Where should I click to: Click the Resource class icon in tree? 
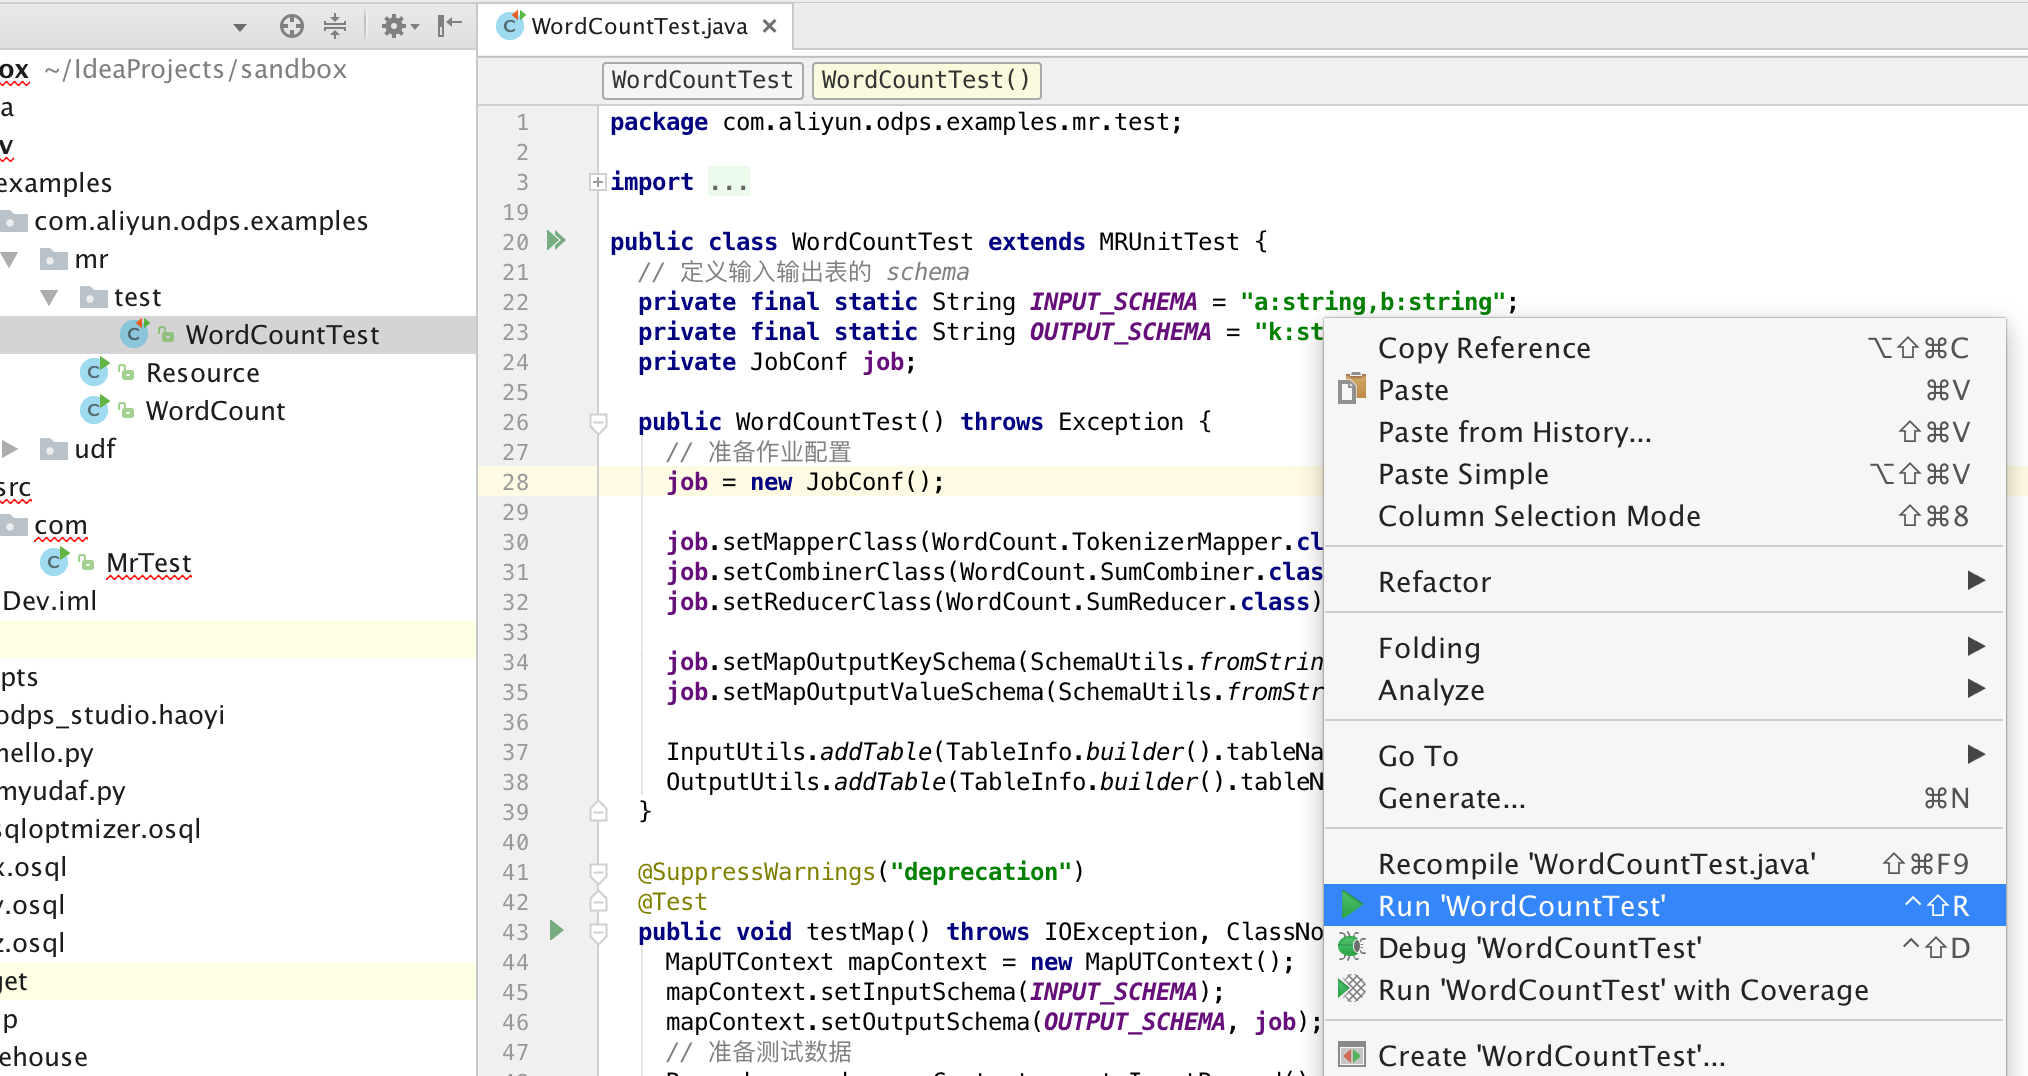[95, 372]
